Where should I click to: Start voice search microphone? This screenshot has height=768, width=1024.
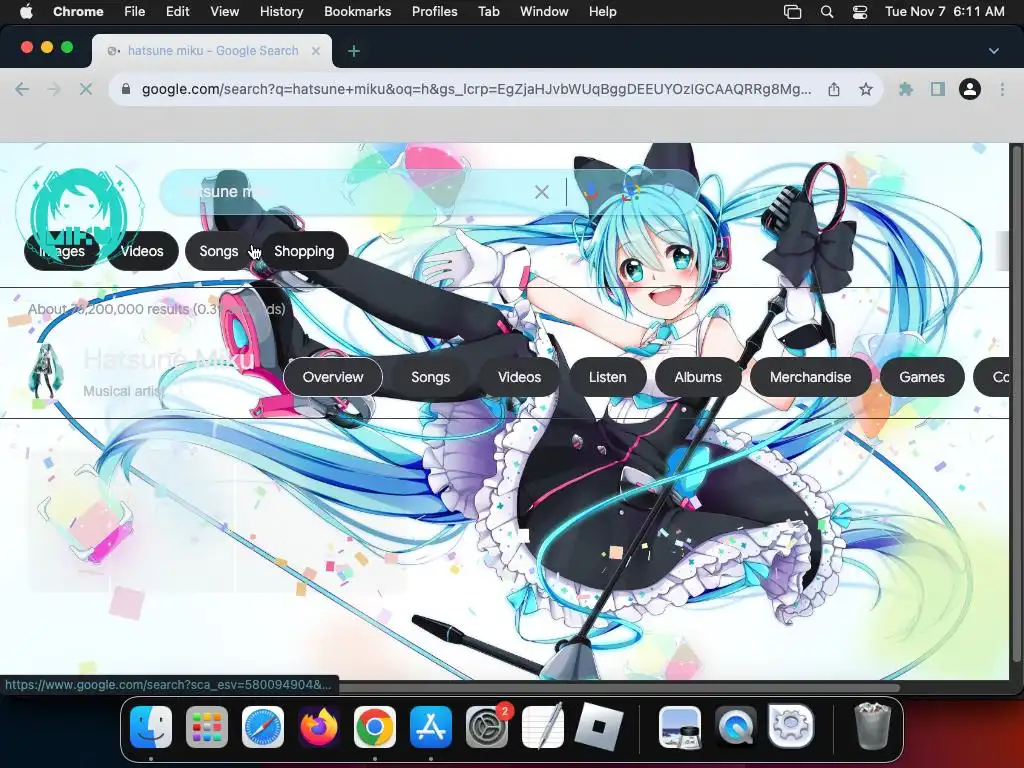pos(590,191)
